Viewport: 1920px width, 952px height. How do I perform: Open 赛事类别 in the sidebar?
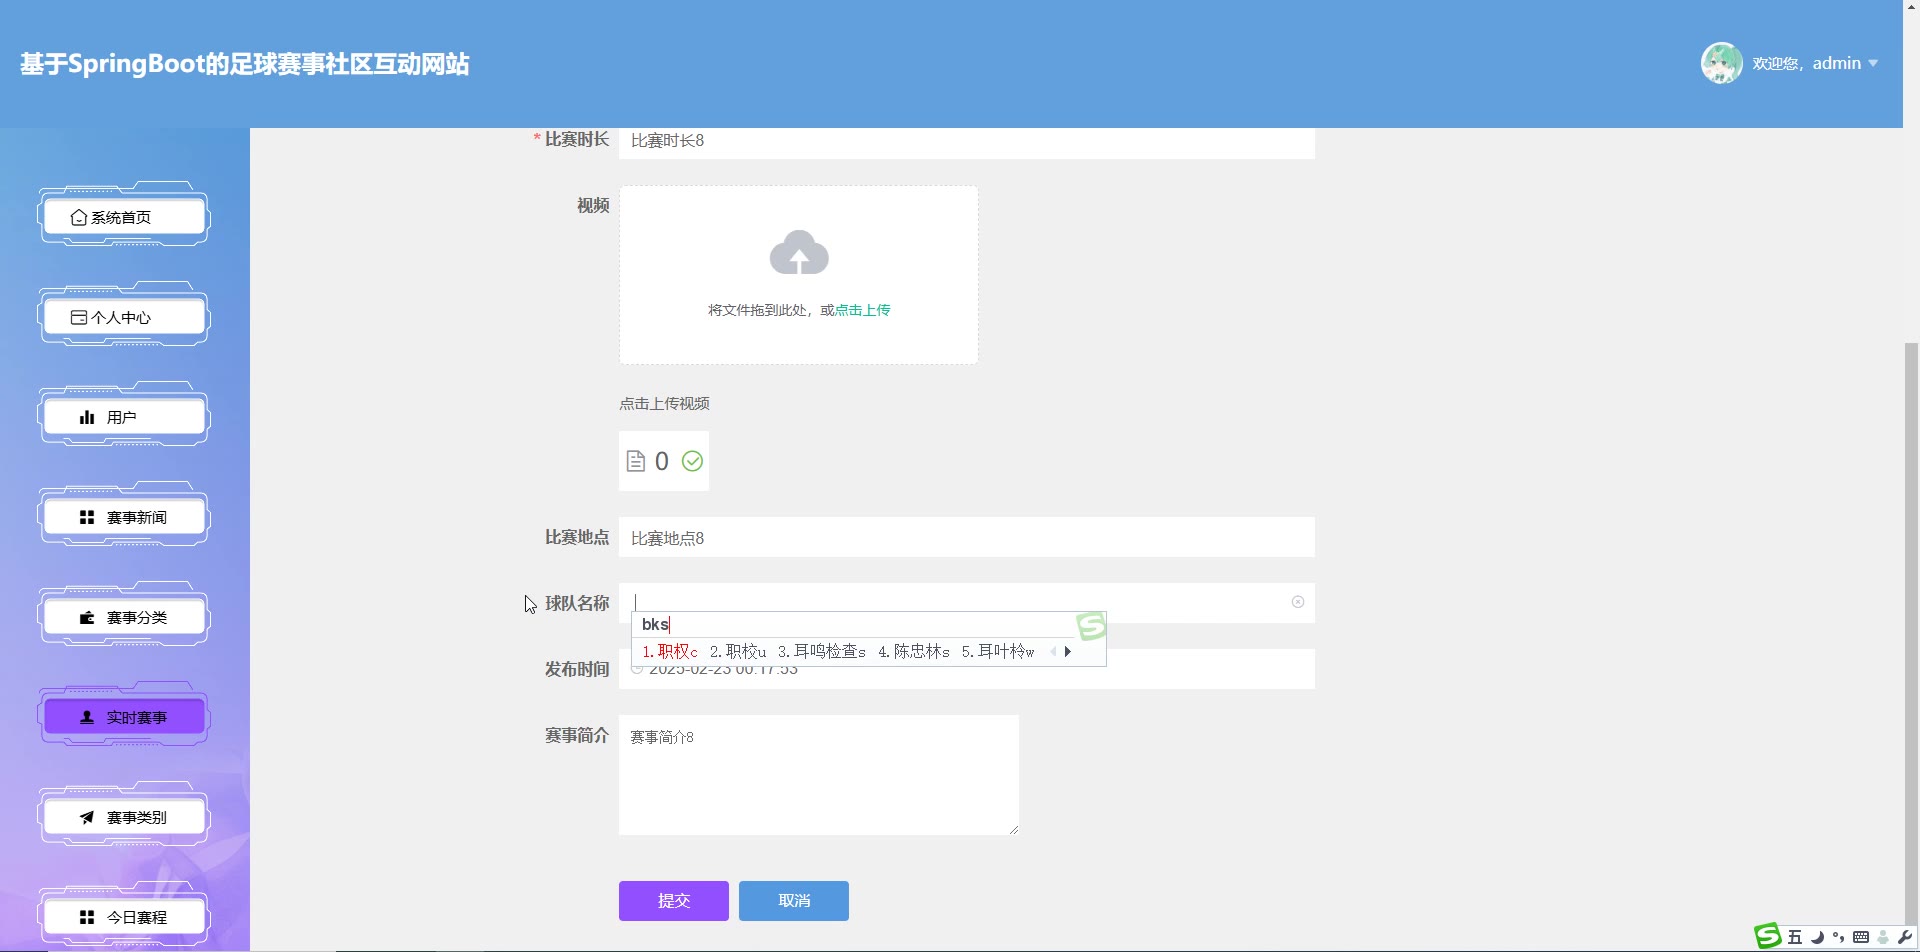click(124, 817)
